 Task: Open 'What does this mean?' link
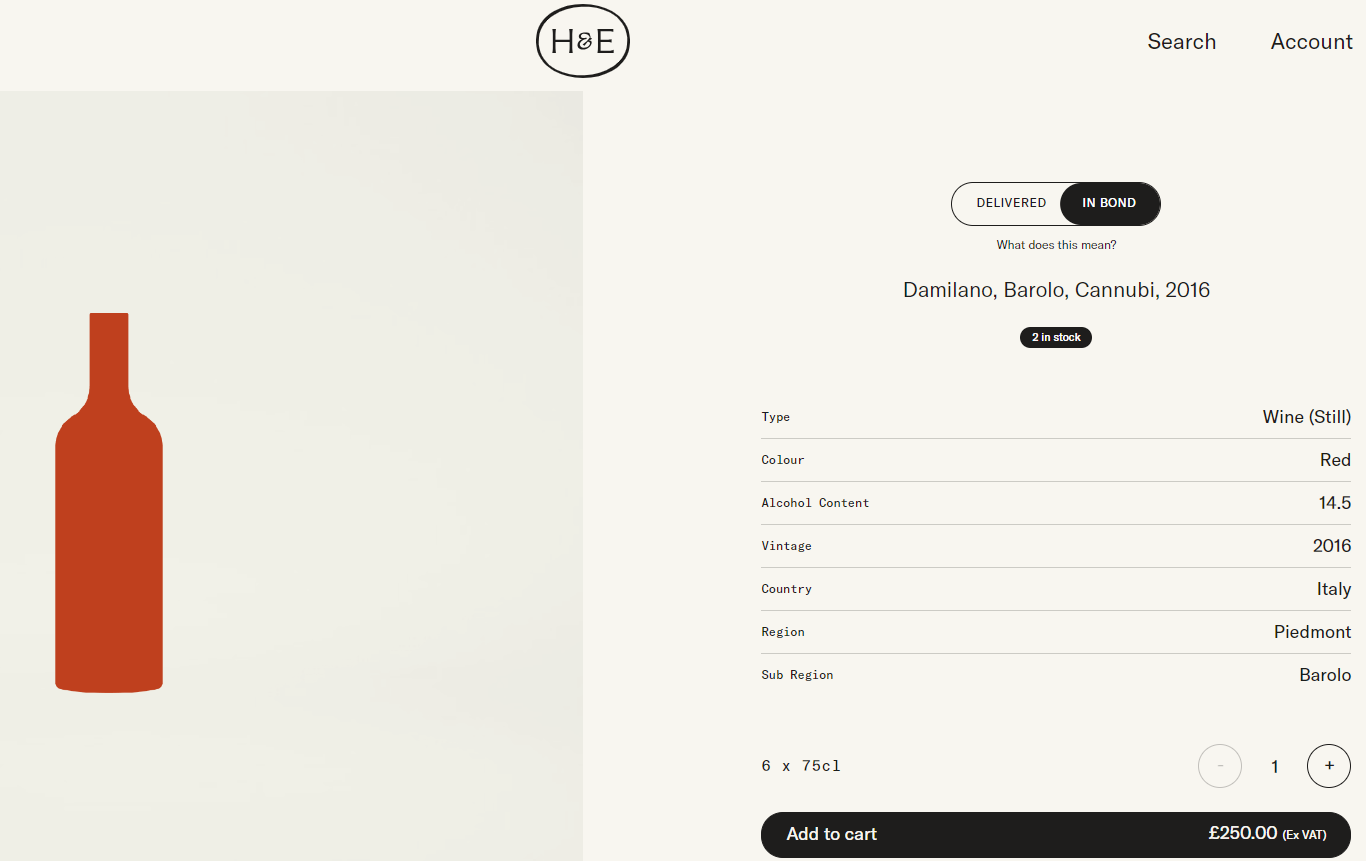click(1056, 245)
